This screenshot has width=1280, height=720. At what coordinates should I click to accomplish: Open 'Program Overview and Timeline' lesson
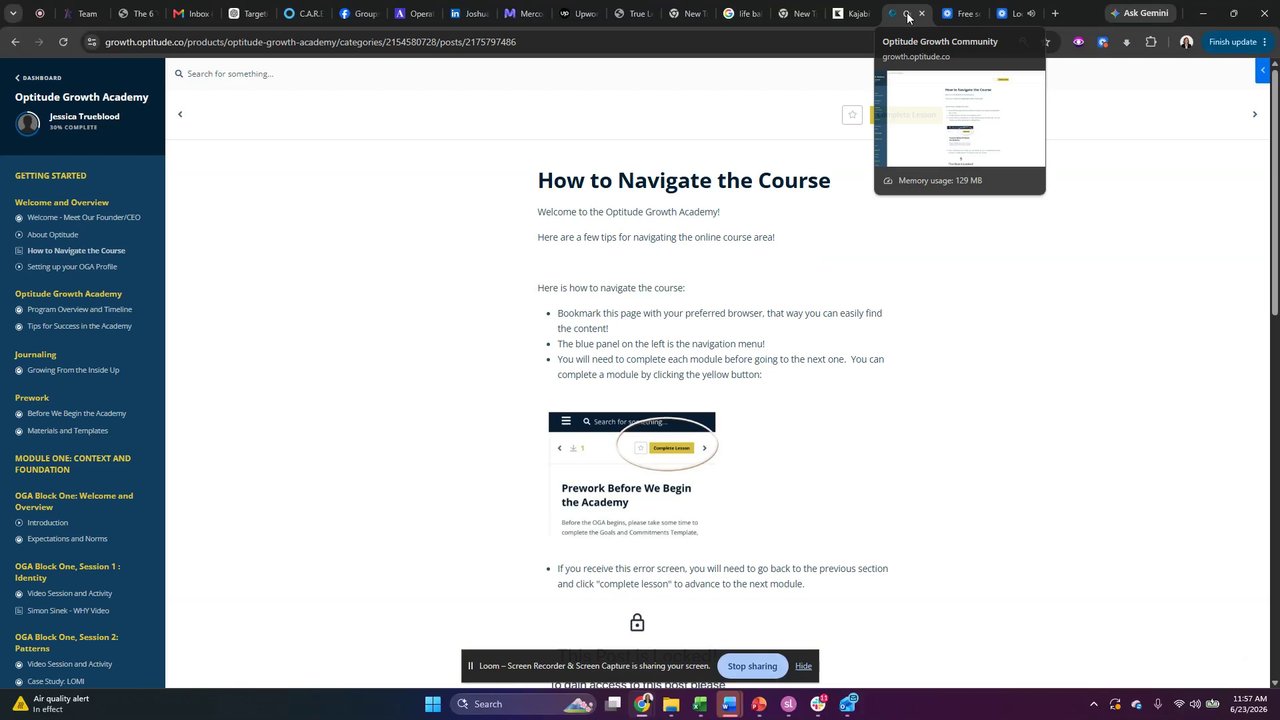pyautogui.click(x=80, y=310)
